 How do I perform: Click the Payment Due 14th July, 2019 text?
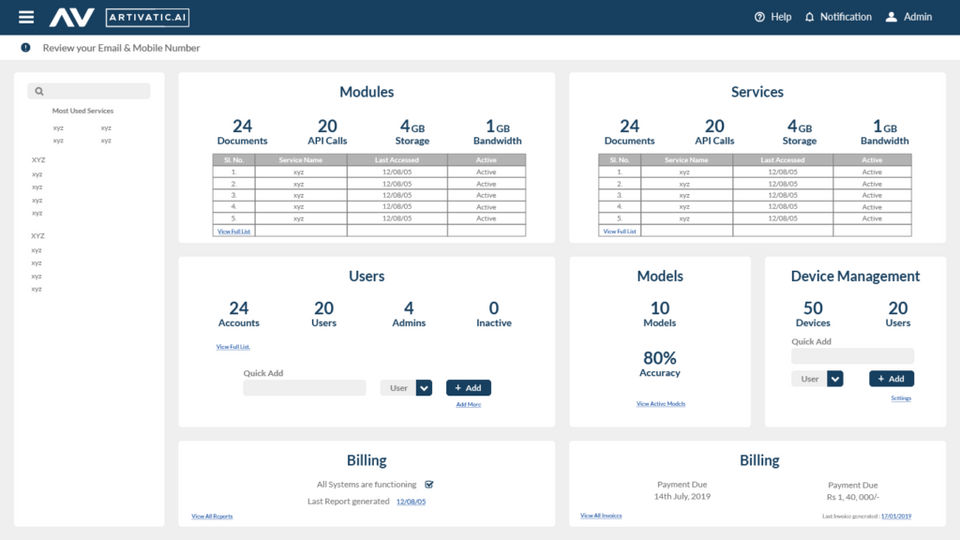click(682, 490)
